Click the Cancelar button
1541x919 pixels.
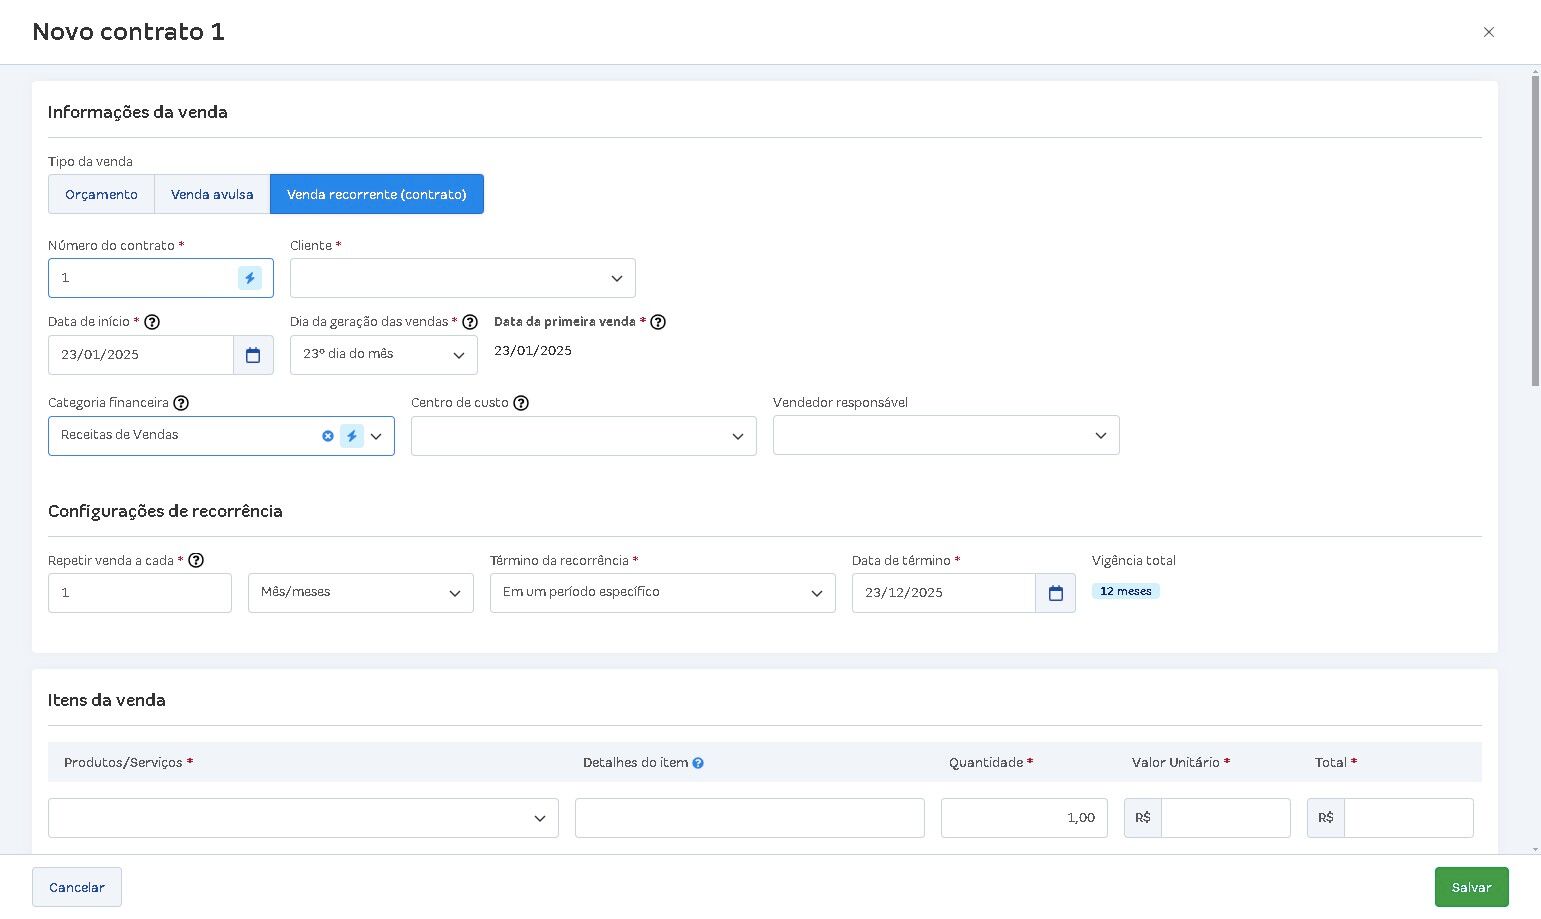pos(77,887)
